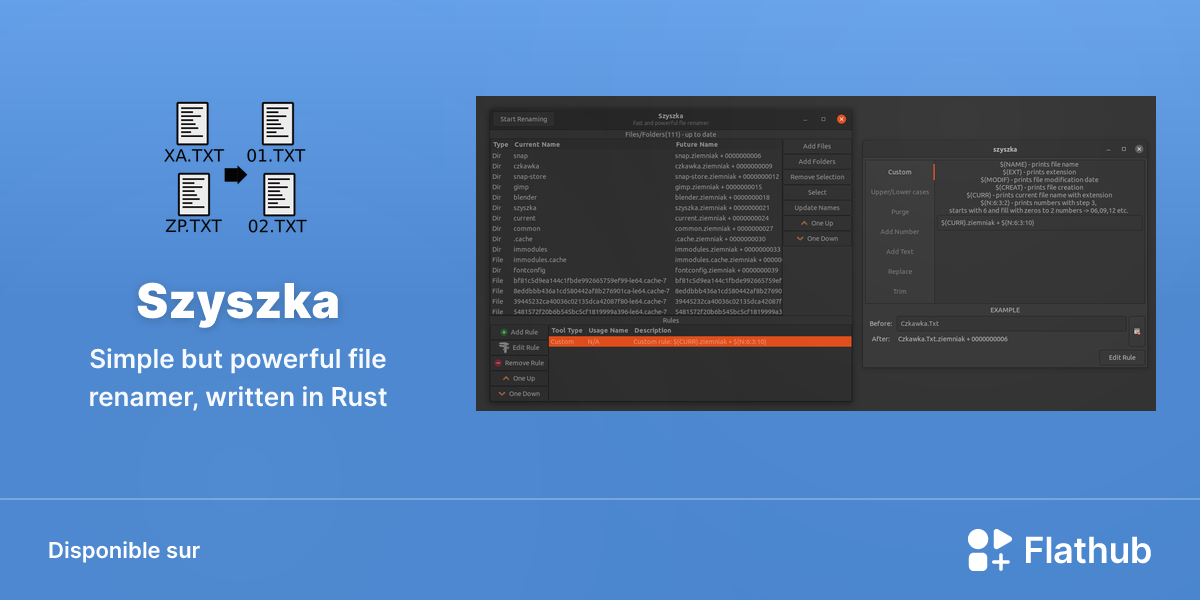
Task: Select file row starting 'bf81c5d9ea144c1f'
Action: point(636,281)
